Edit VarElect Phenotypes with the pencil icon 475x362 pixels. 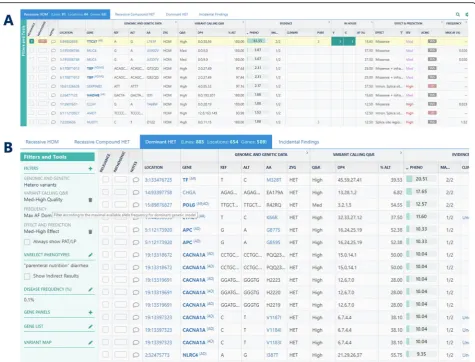point(90,255)
